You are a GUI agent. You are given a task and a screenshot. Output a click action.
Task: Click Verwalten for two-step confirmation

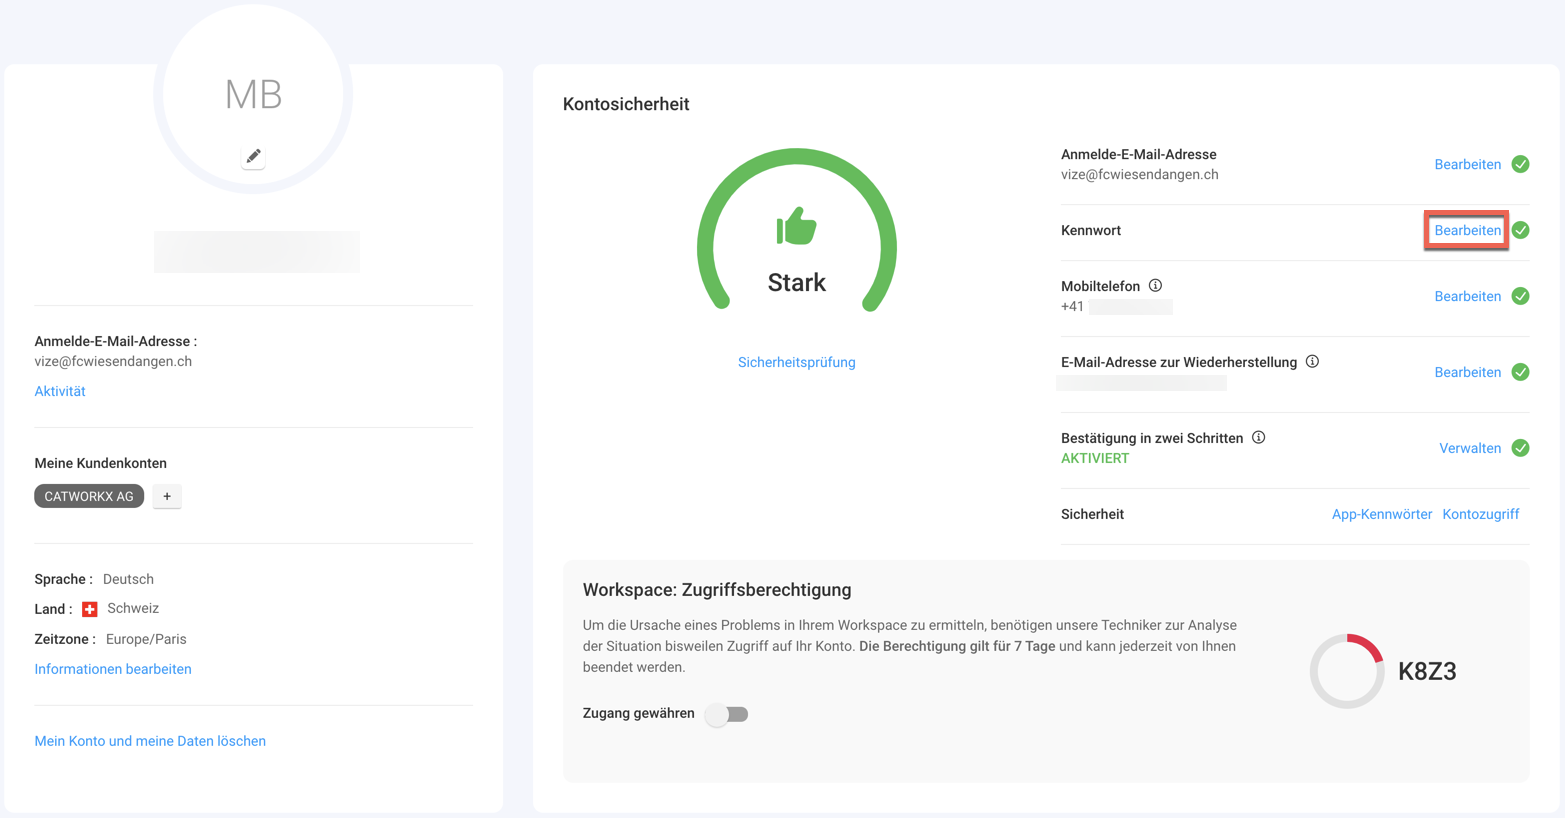pos(1469,449)
